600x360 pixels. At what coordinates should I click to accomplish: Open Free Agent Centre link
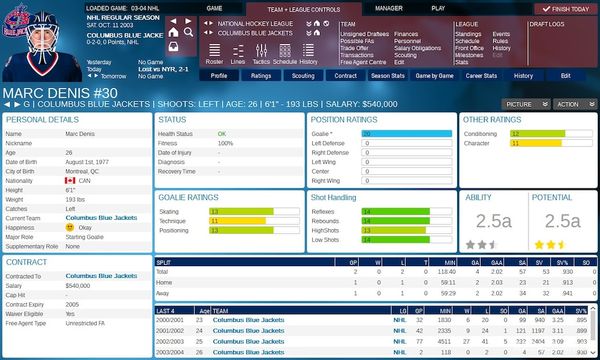tap(363, 62)
